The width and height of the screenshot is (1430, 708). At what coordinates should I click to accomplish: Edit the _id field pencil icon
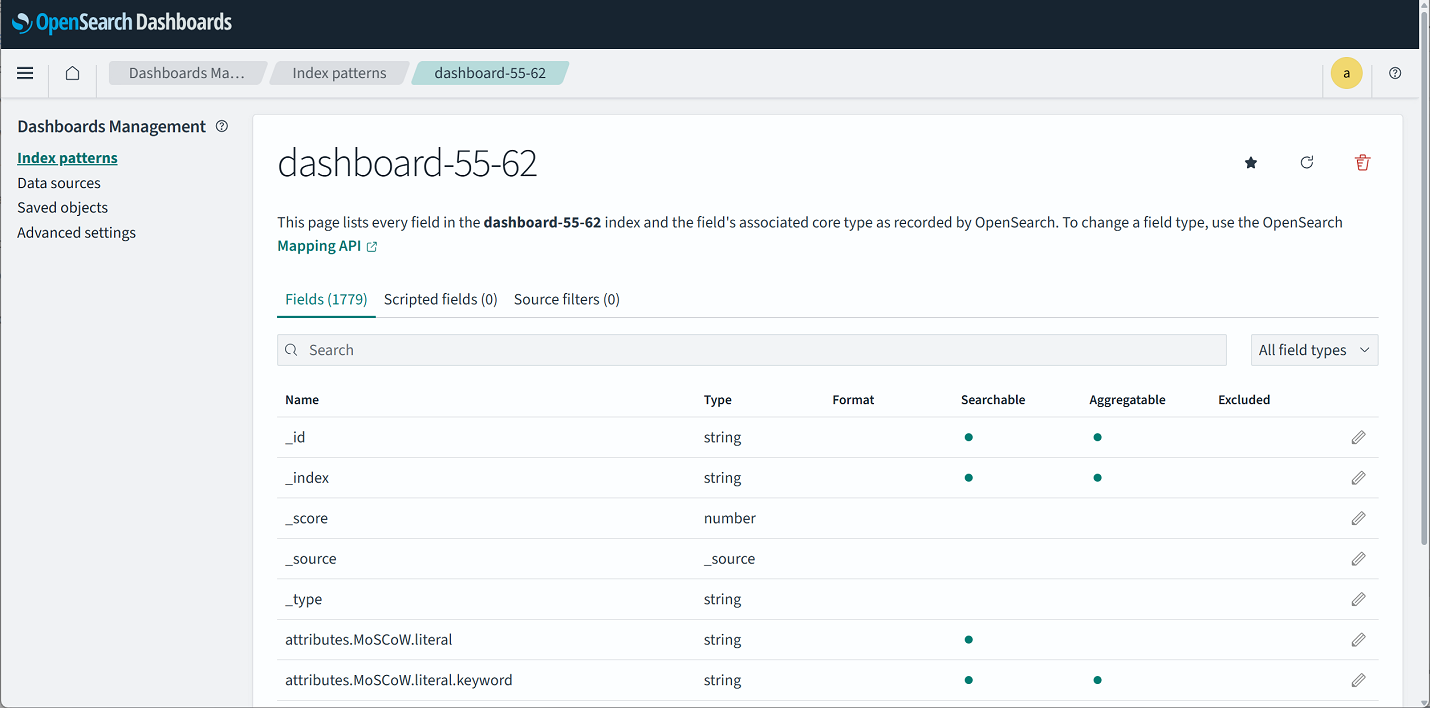(x=1358, y=438)
